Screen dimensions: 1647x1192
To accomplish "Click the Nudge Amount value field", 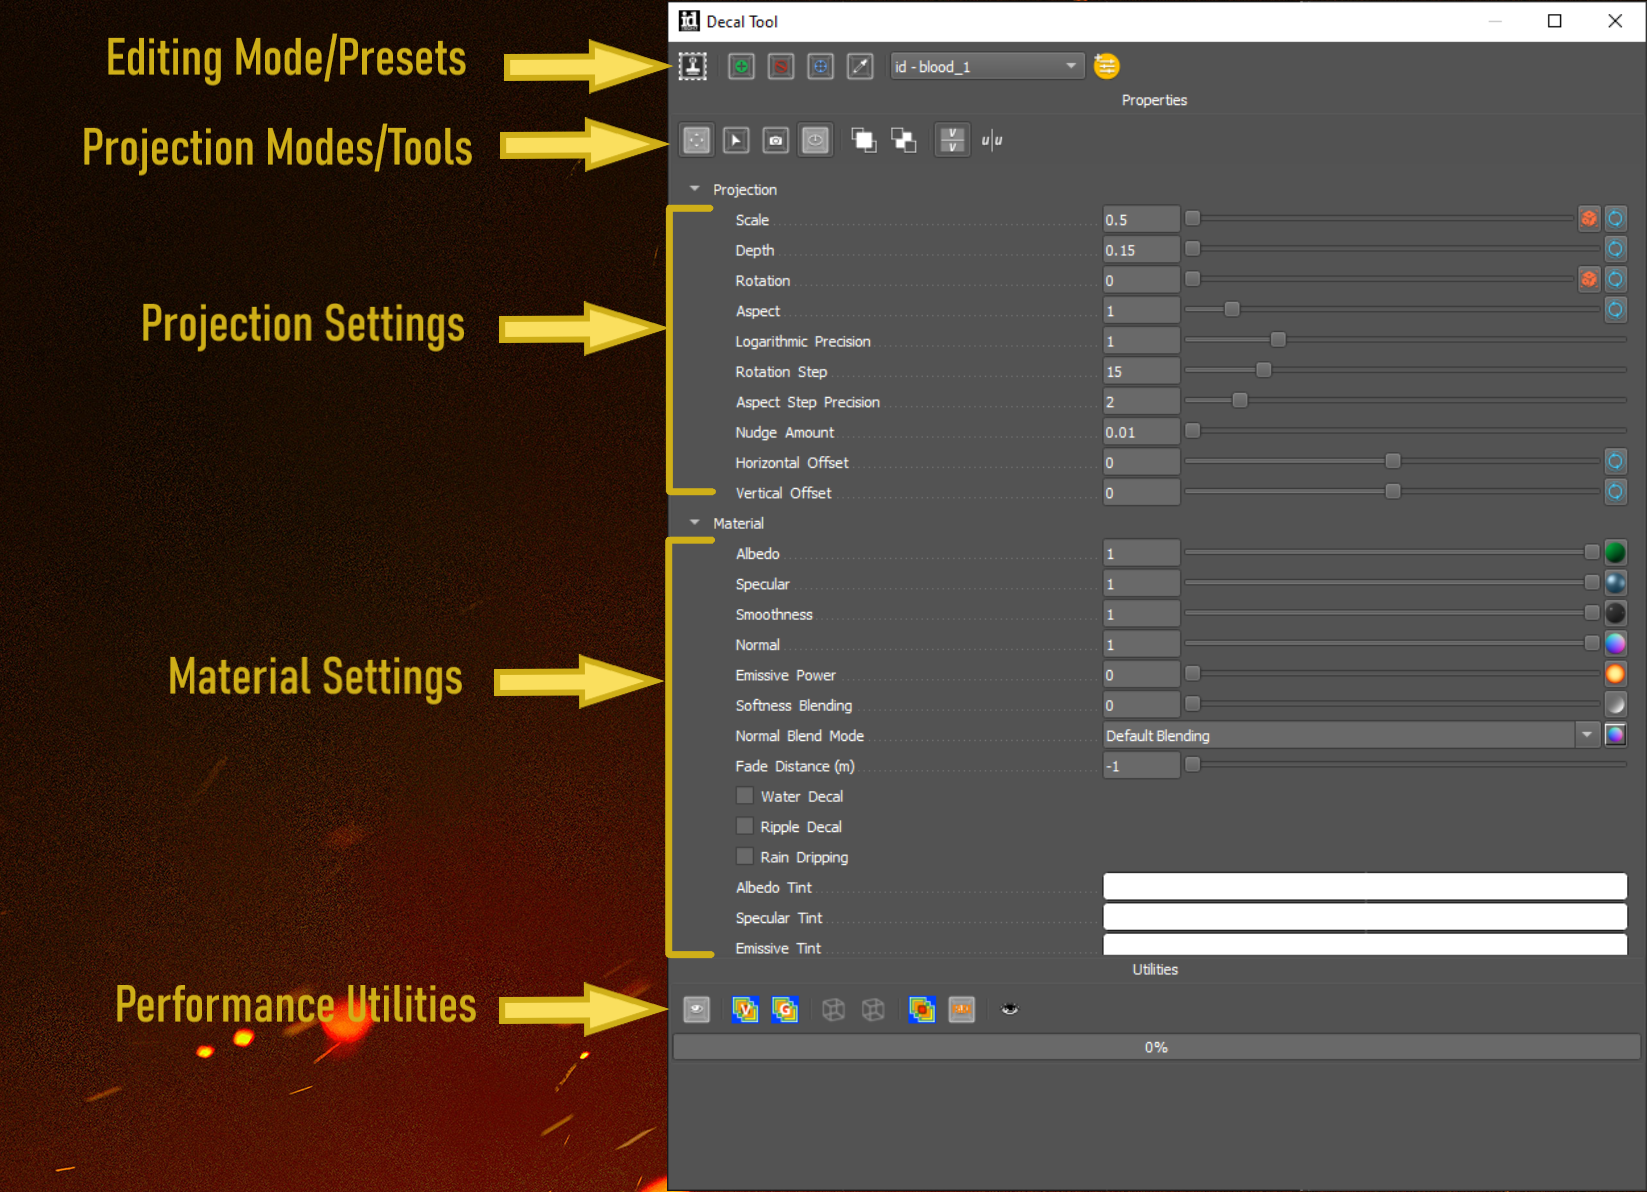I will 1141,432.
